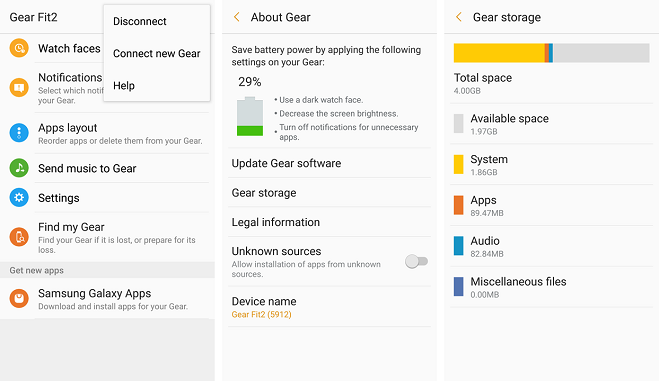Tap the Samsung Galaxy Apps icon
Viewport: 659px width, 381px height.
[x=19, y=298]
